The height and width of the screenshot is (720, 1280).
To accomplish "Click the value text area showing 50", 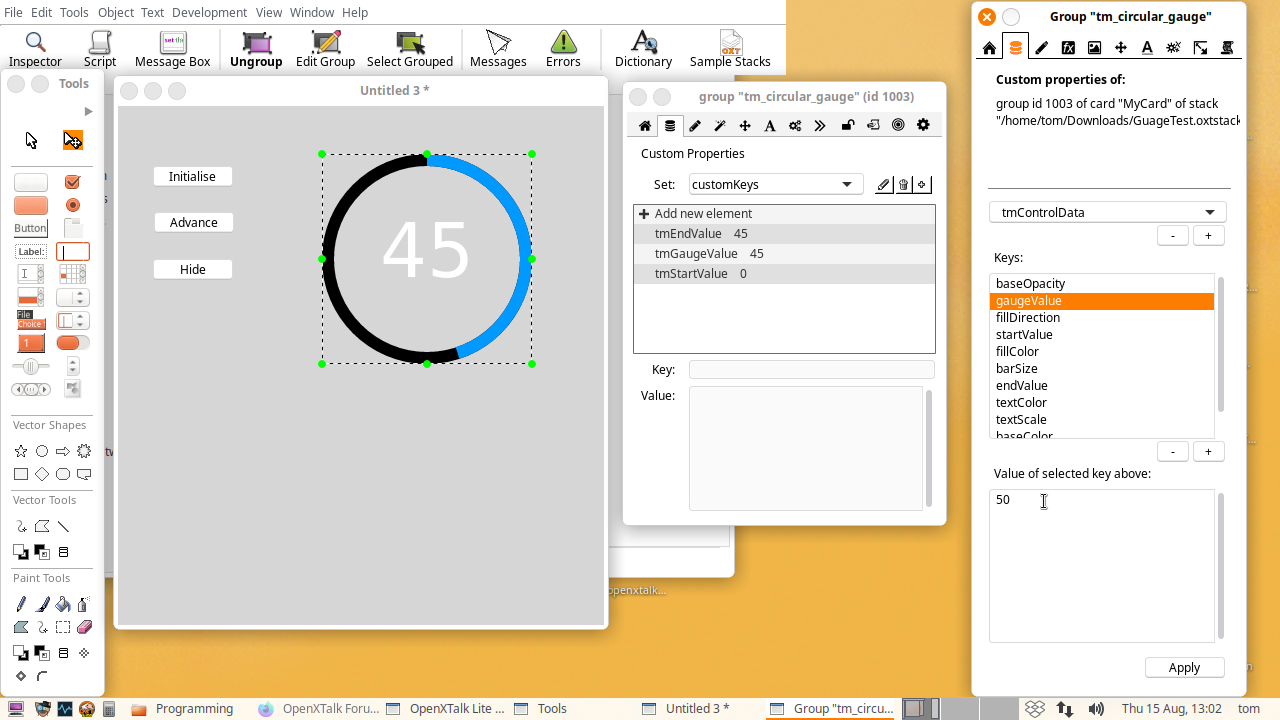I will pos(1101,565).
